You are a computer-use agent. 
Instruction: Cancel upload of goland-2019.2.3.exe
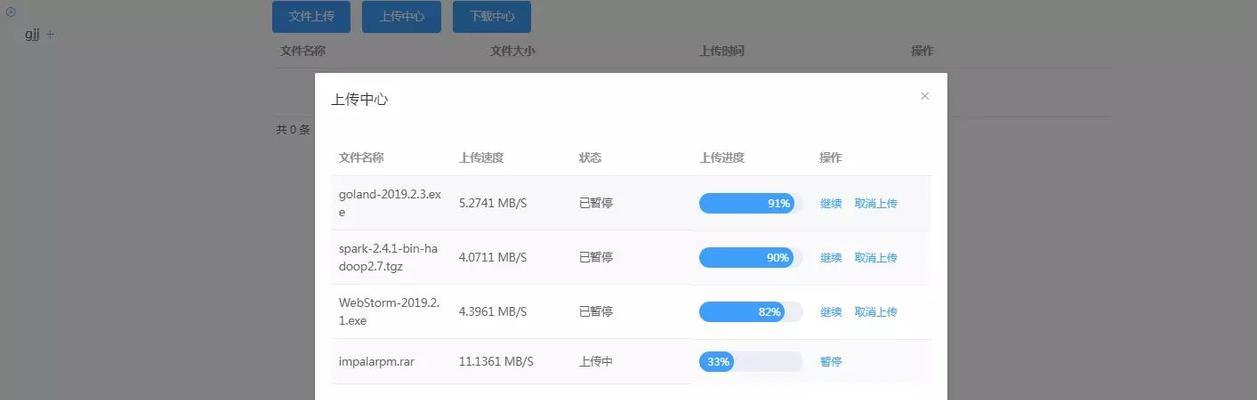tap(876, 203)
